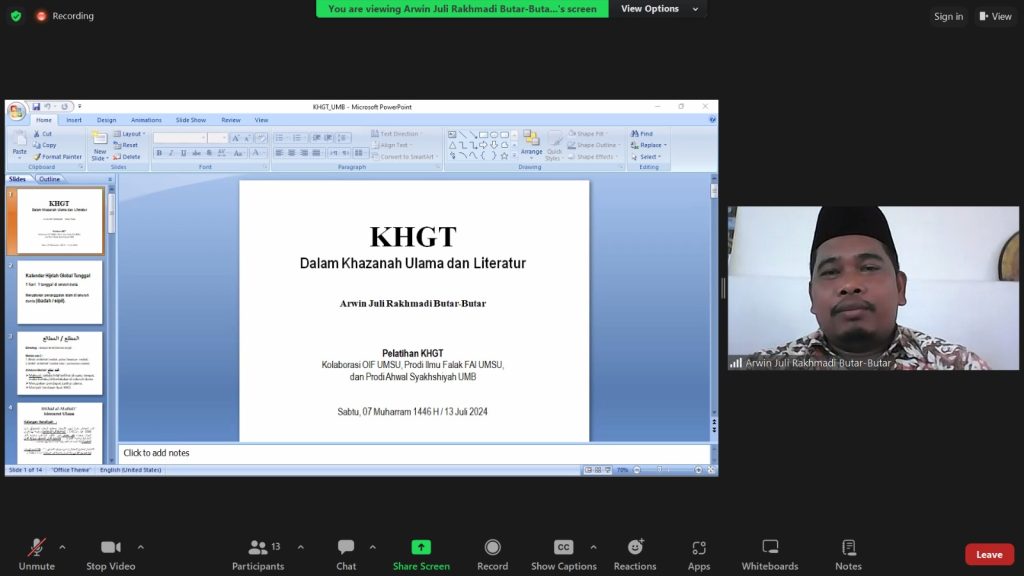This screenshot has height=576, width=1024.
Task: Open the Notes icon
Action: [848, 548]
